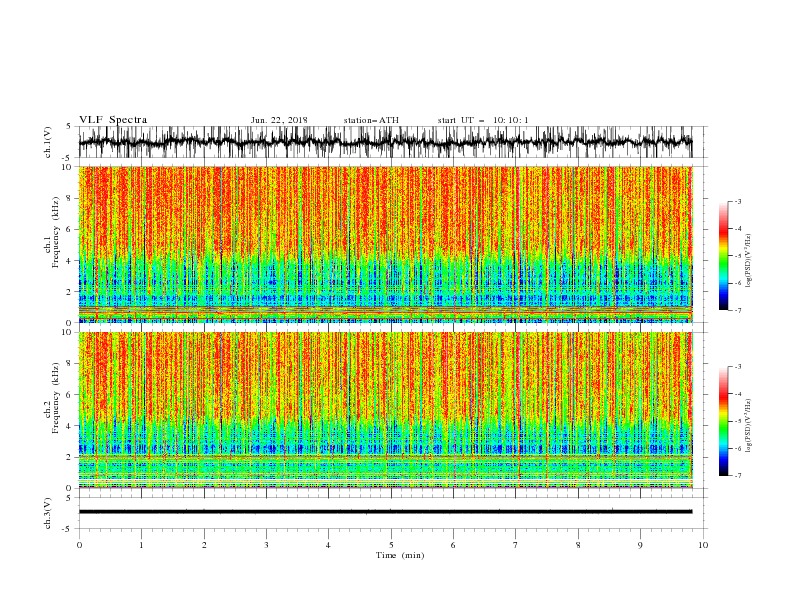Click the flat ch.3 black trace
Image resolution: width=792 pixels, height=612 pixels.
[385, 512]
